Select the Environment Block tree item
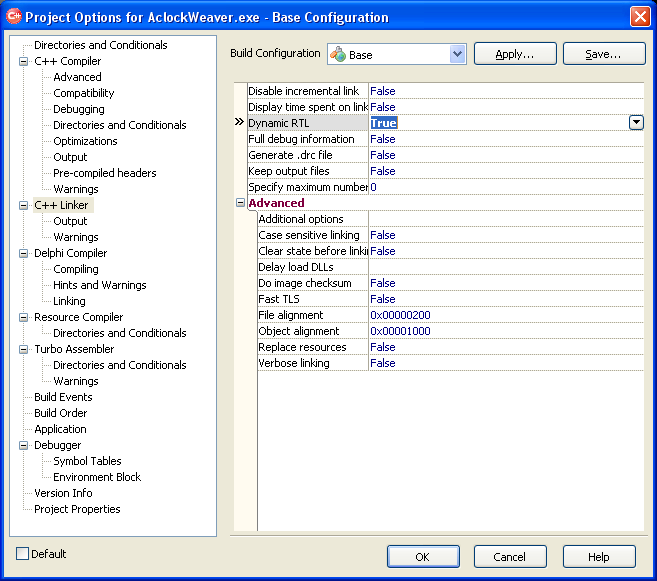The image size is (657, 581). pyautogui.click(x=97, y=477)
